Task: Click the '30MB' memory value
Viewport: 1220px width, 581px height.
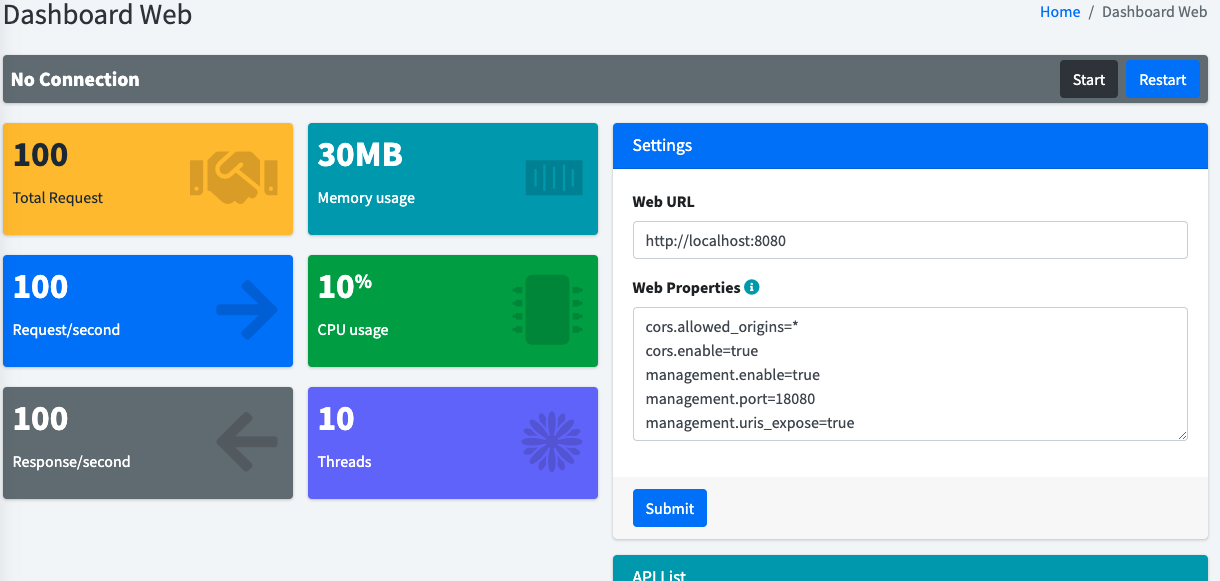Action: 360,155
